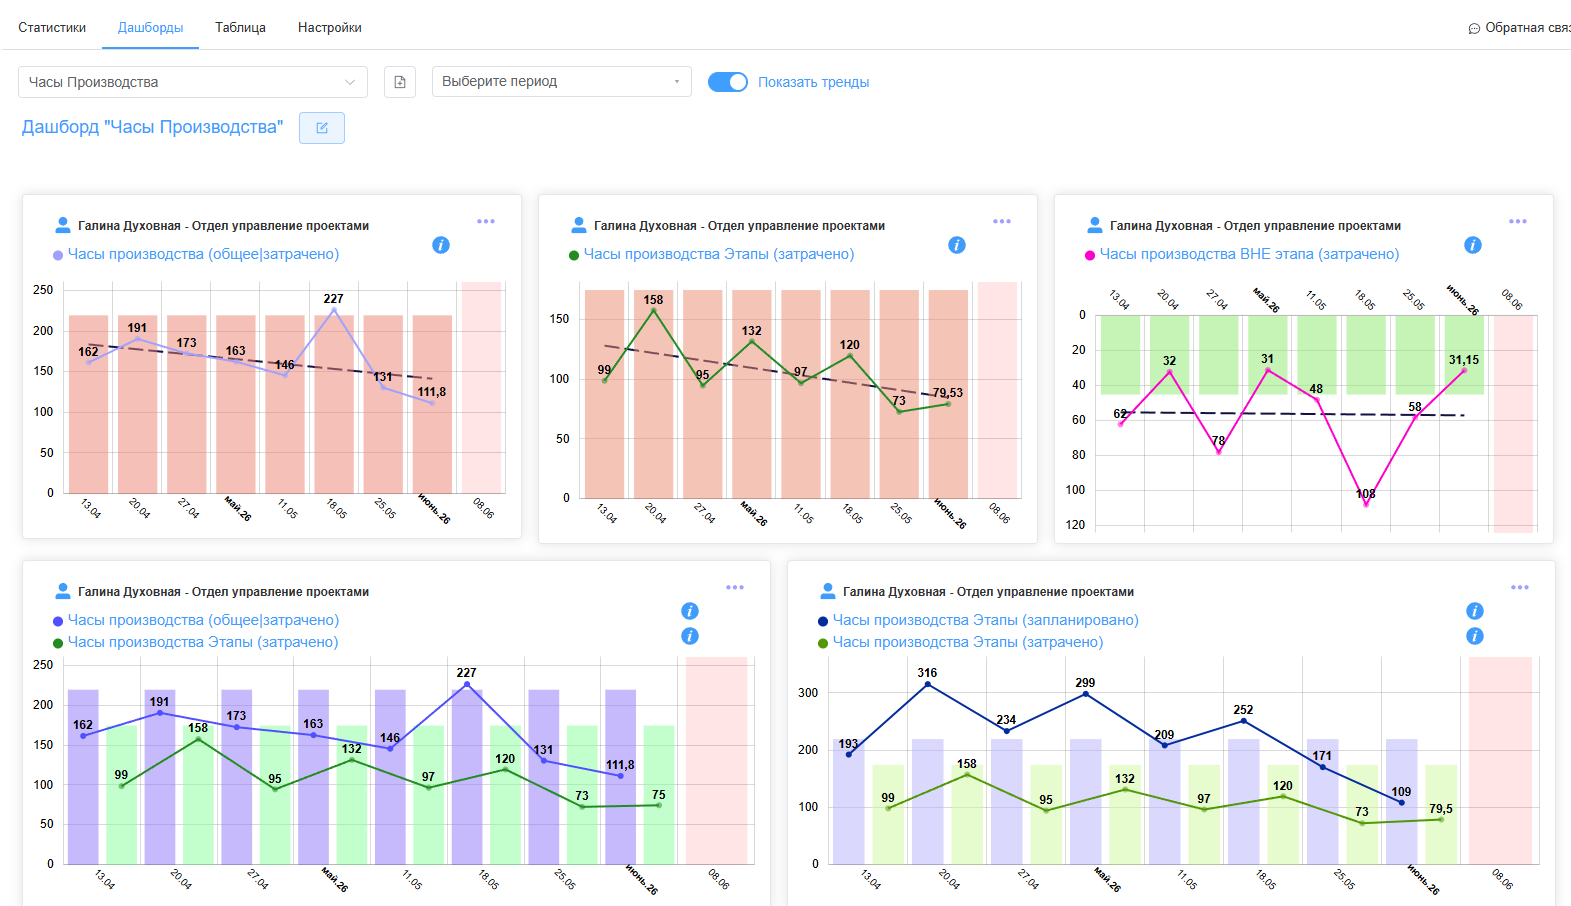Click user icon on the общее-and-Этапы comparison card
This screenshot has width=1571, height=906.
point(63,591)
